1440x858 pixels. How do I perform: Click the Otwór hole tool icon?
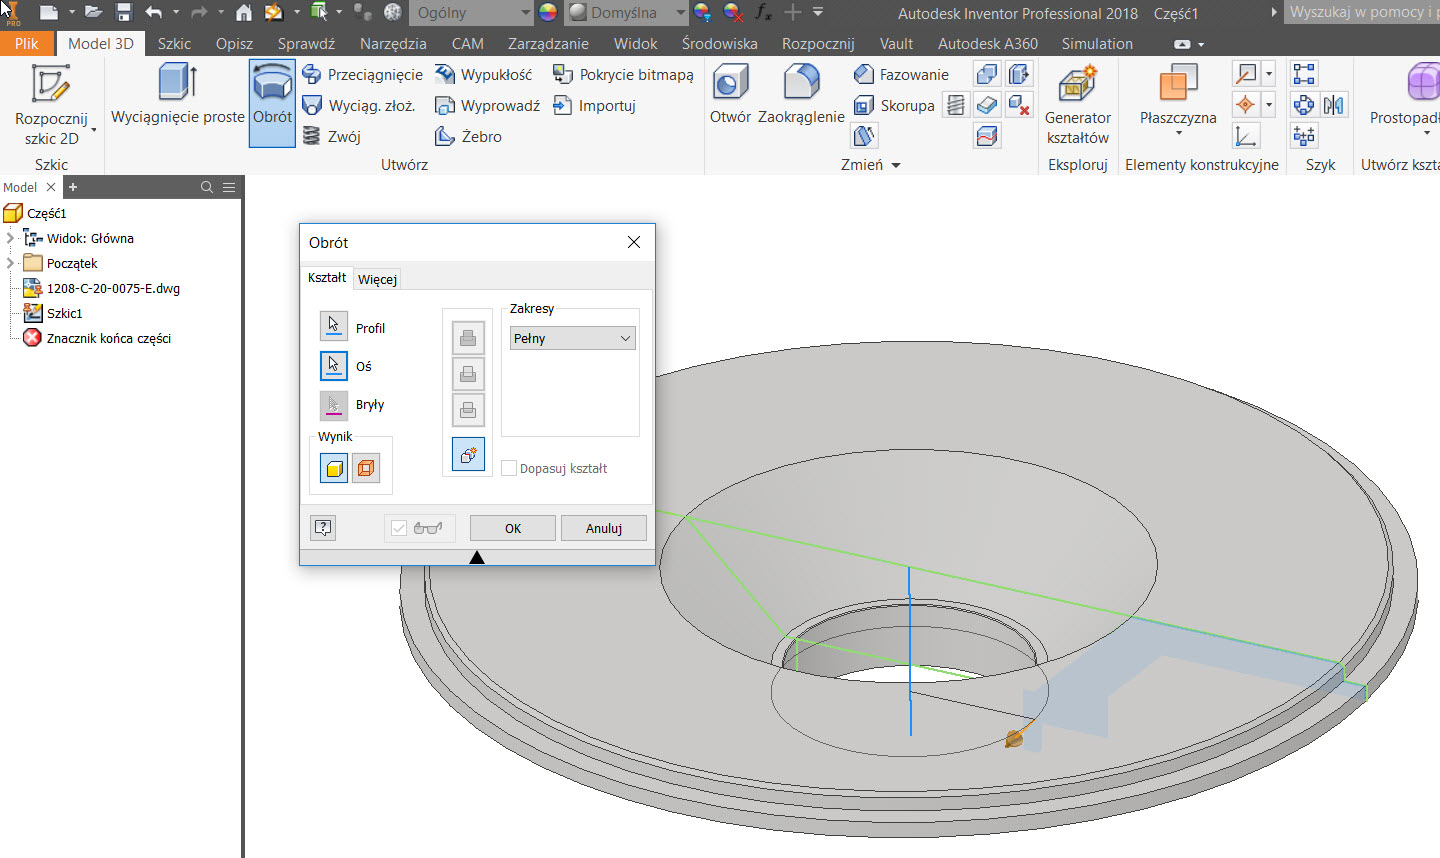coord(730,84)
